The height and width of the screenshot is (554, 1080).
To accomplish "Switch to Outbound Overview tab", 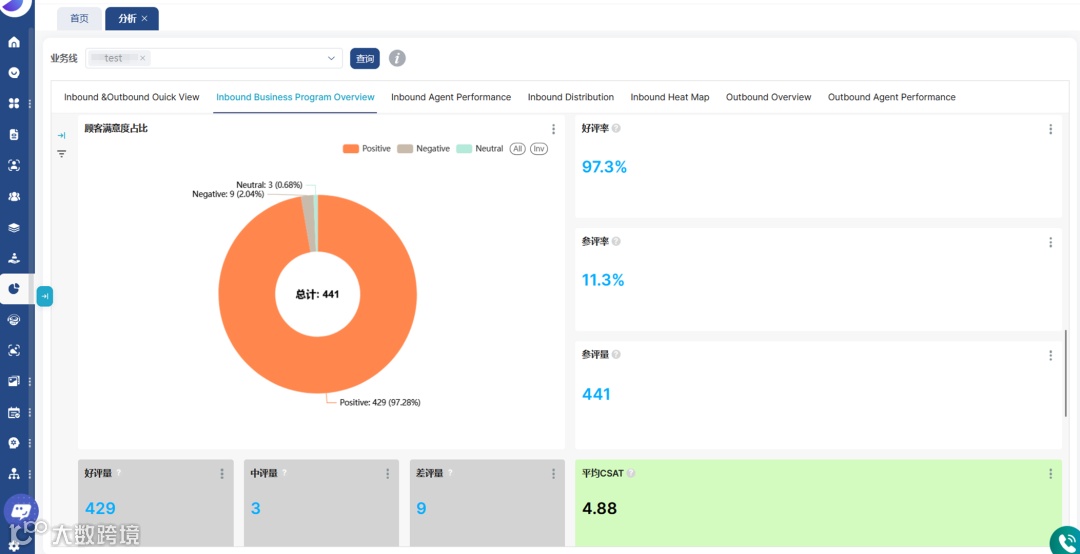I will [769, 97].
